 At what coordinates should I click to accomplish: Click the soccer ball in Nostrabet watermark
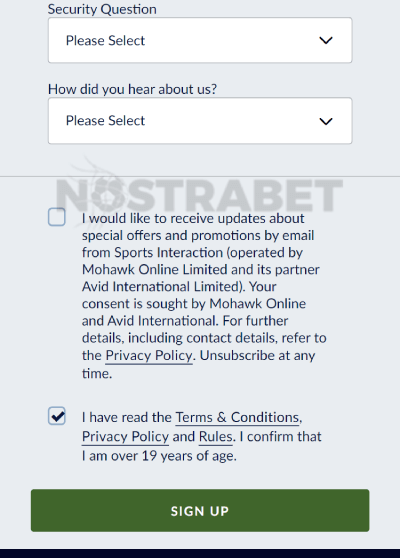coord(108,195)
